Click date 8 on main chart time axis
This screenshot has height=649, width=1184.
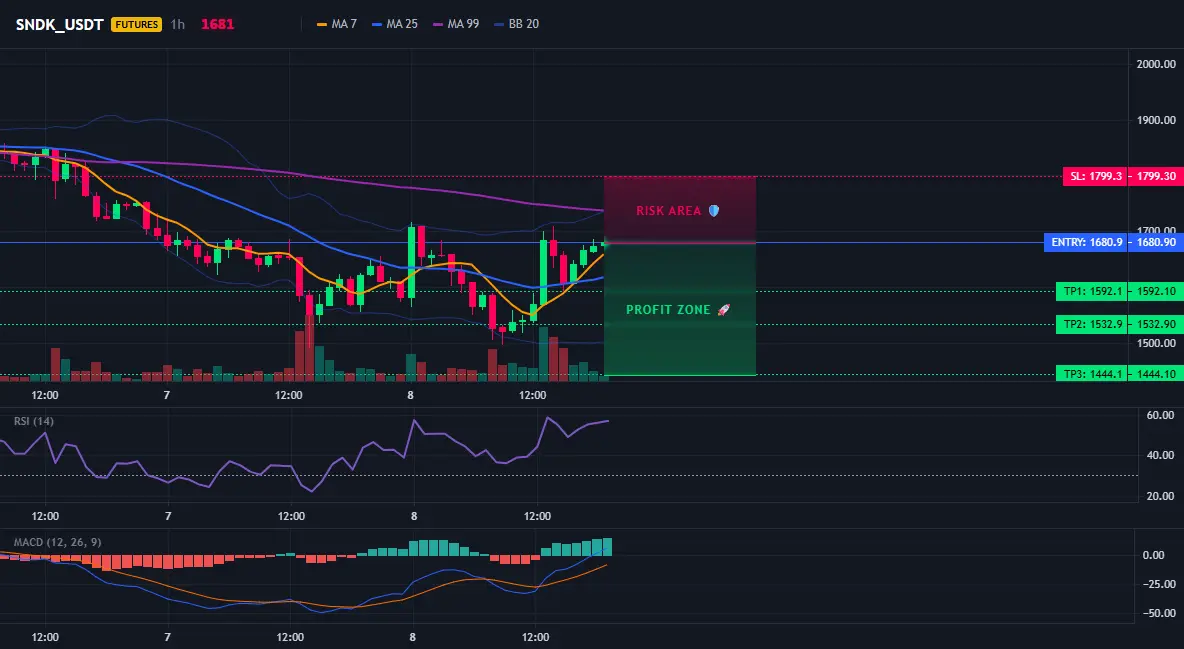point(411,395)
